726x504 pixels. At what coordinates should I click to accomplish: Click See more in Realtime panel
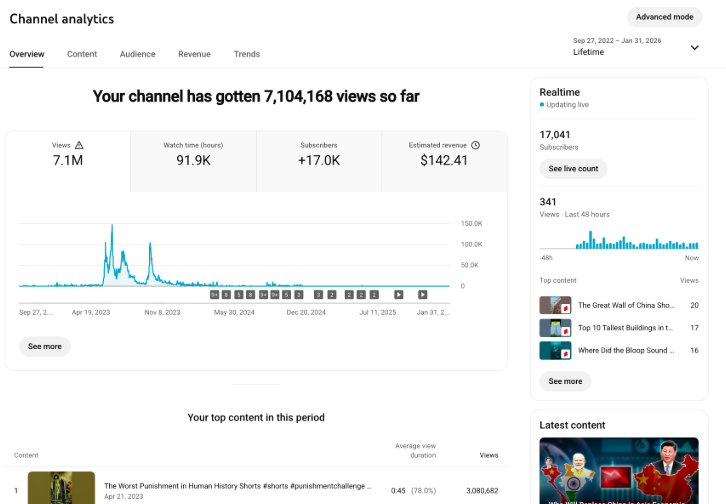click(565, 381)
